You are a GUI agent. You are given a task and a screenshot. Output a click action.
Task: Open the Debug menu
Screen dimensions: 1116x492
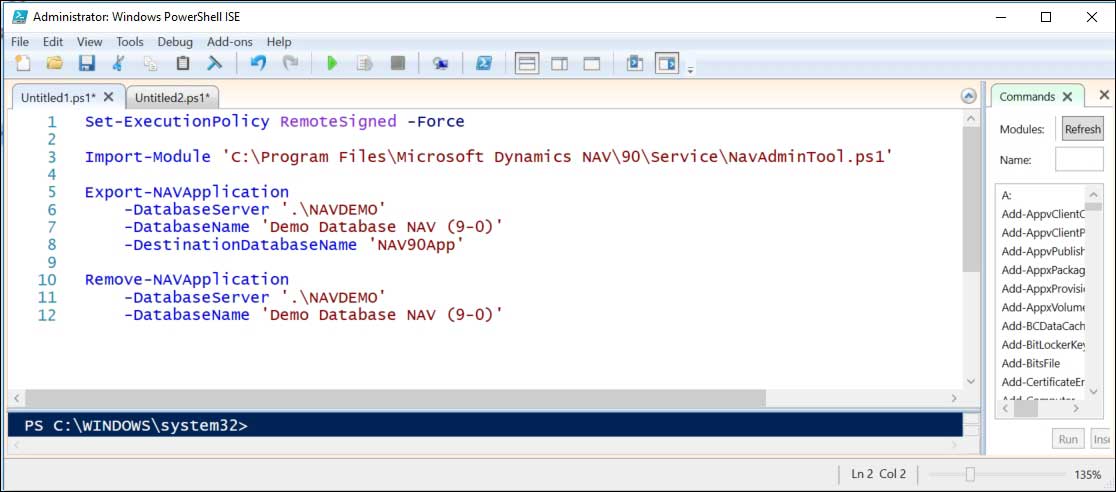pos(175,42)
